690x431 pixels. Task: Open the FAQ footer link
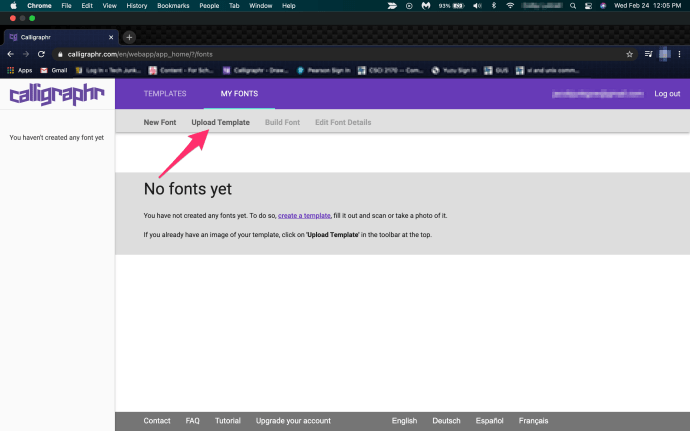(x=192, y=421)
